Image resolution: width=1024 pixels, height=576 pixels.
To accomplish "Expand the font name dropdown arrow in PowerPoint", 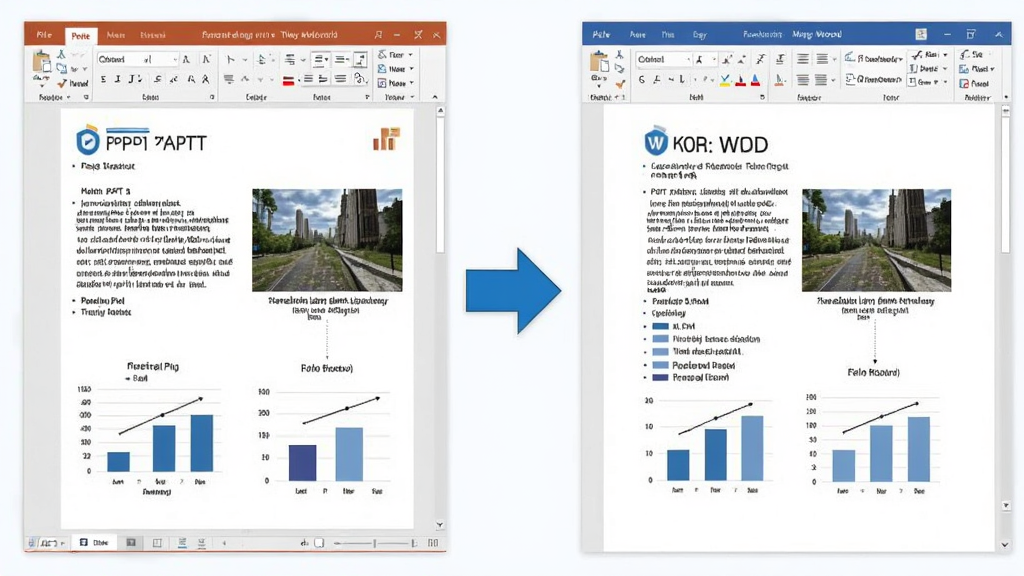I will 175,59.
